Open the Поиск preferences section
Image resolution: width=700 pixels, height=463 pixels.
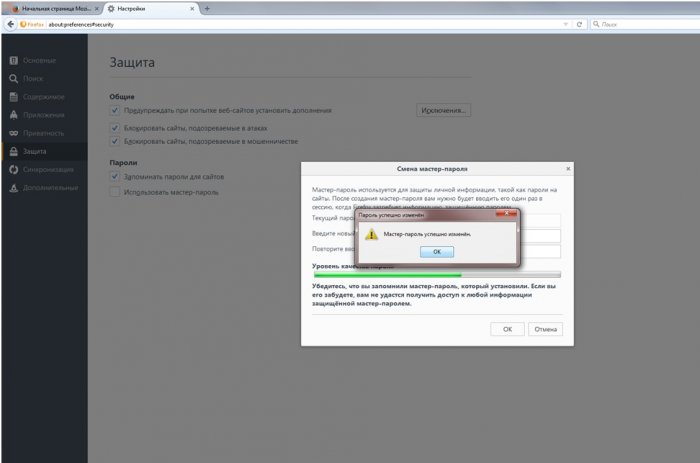click(33, 78)
